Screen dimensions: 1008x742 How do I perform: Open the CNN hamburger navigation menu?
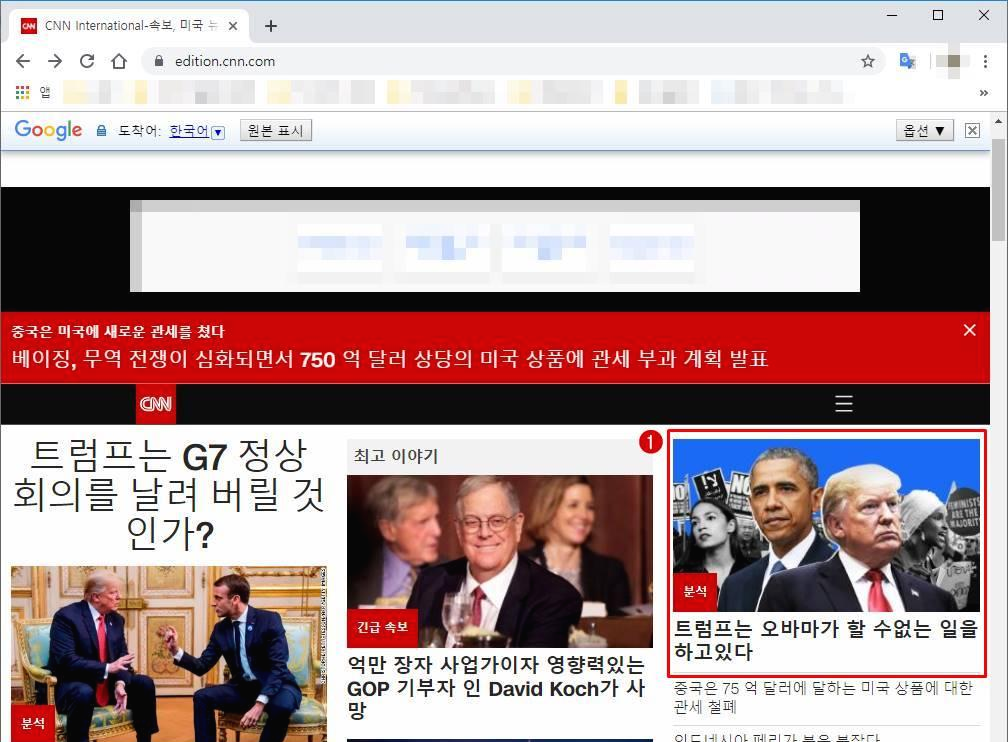tap(843, 404)
